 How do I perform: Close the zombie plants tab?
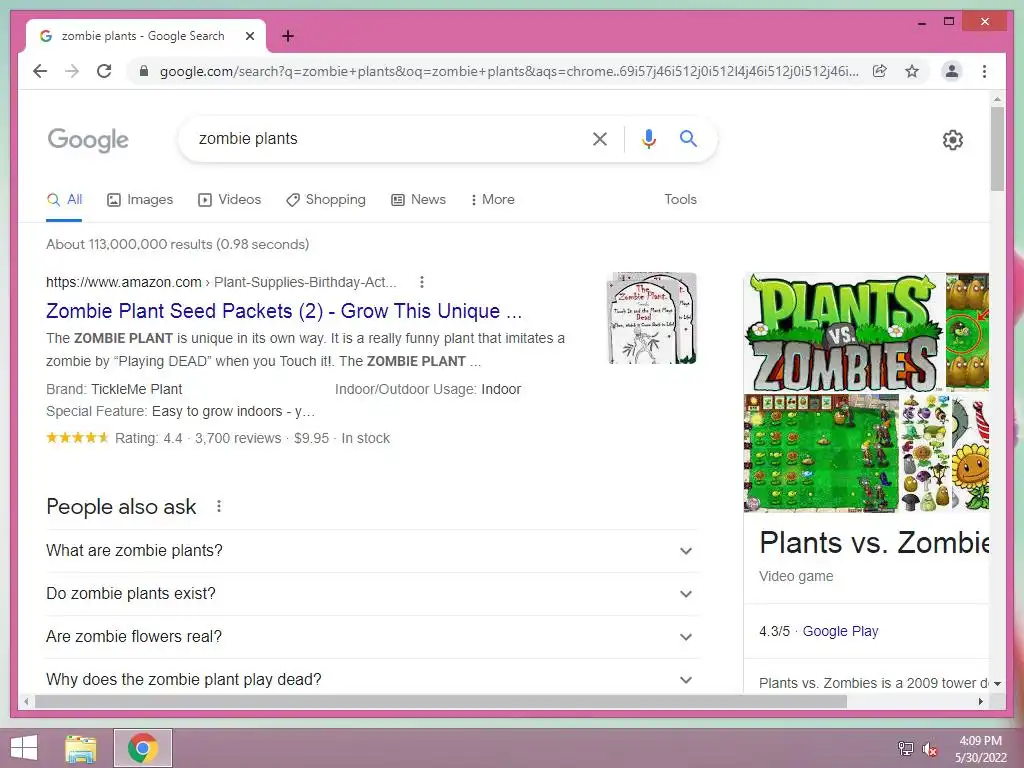point(249,36)
